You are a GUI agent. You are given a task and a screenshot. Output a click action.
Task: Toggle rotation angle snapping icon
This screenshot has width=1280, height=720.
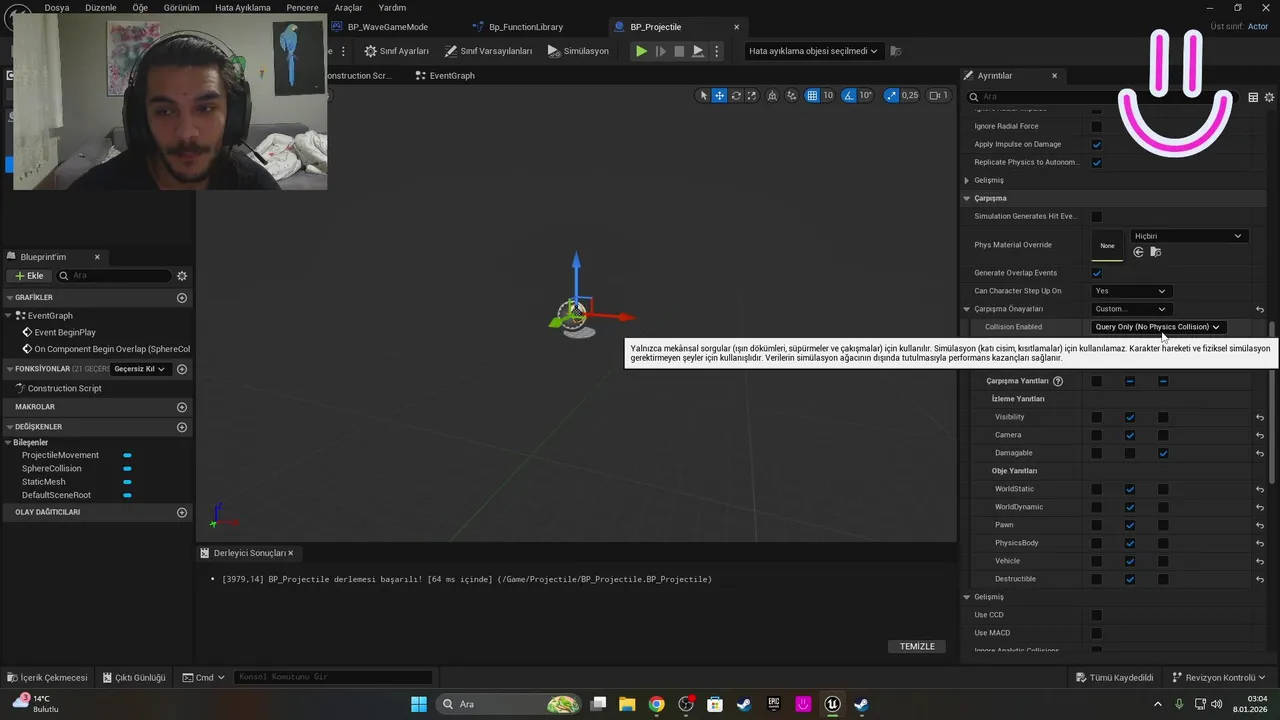(x=848, y=96)
